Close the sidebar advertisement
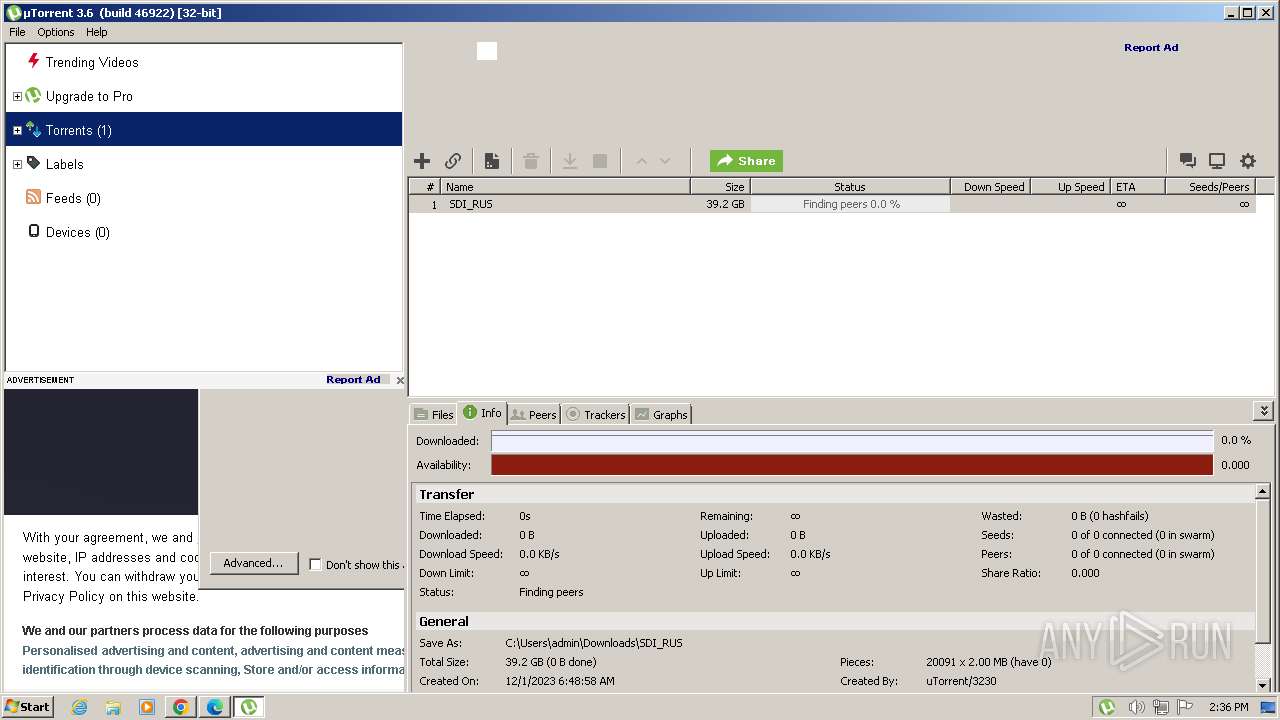The width and height of the screenshot is (1280, 720). [x=400, y=380]
